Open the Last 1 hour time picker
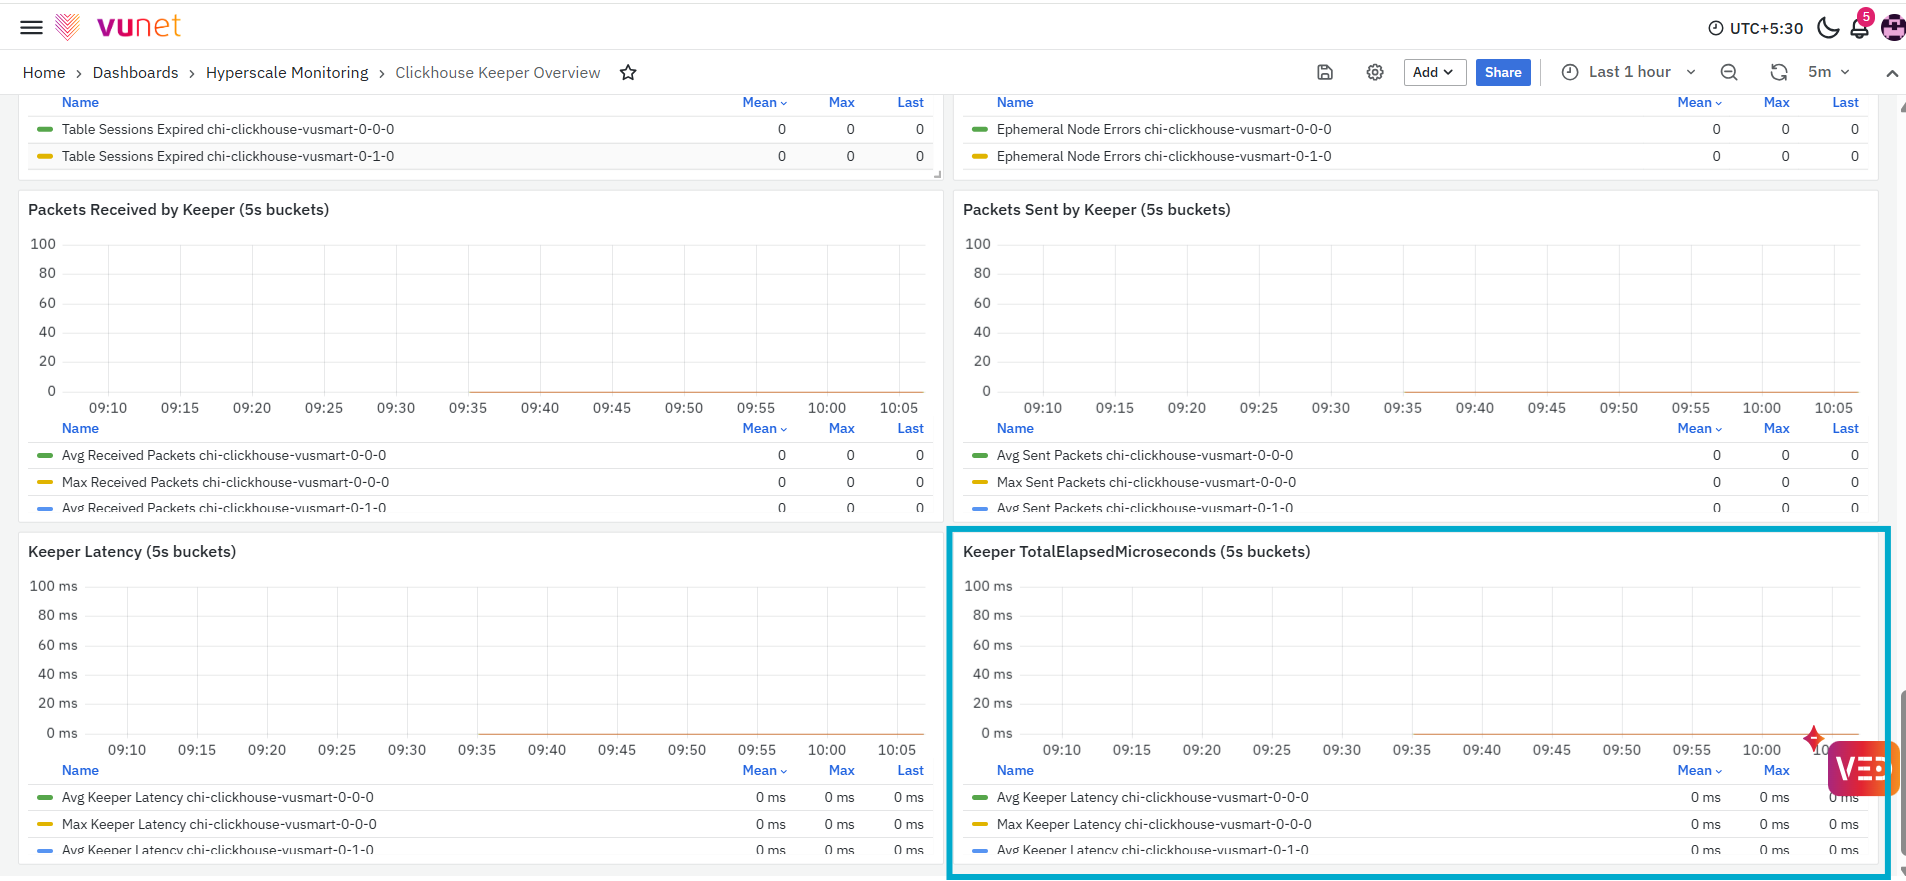1906x881 pixels. pos(1629,72)
